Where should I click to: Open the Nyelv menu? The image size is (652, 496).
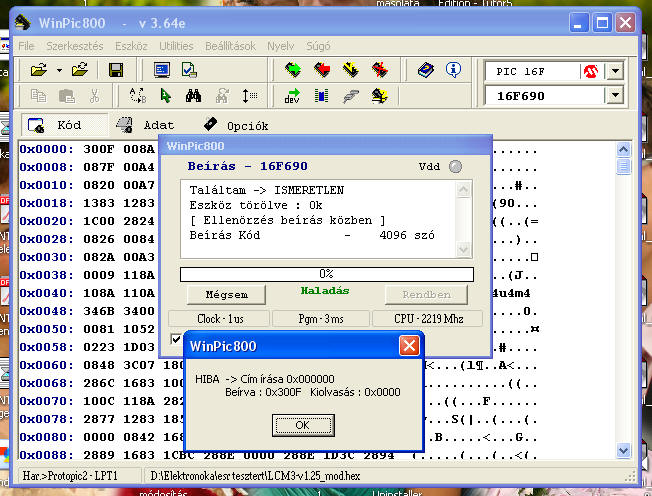pos(281,46)
